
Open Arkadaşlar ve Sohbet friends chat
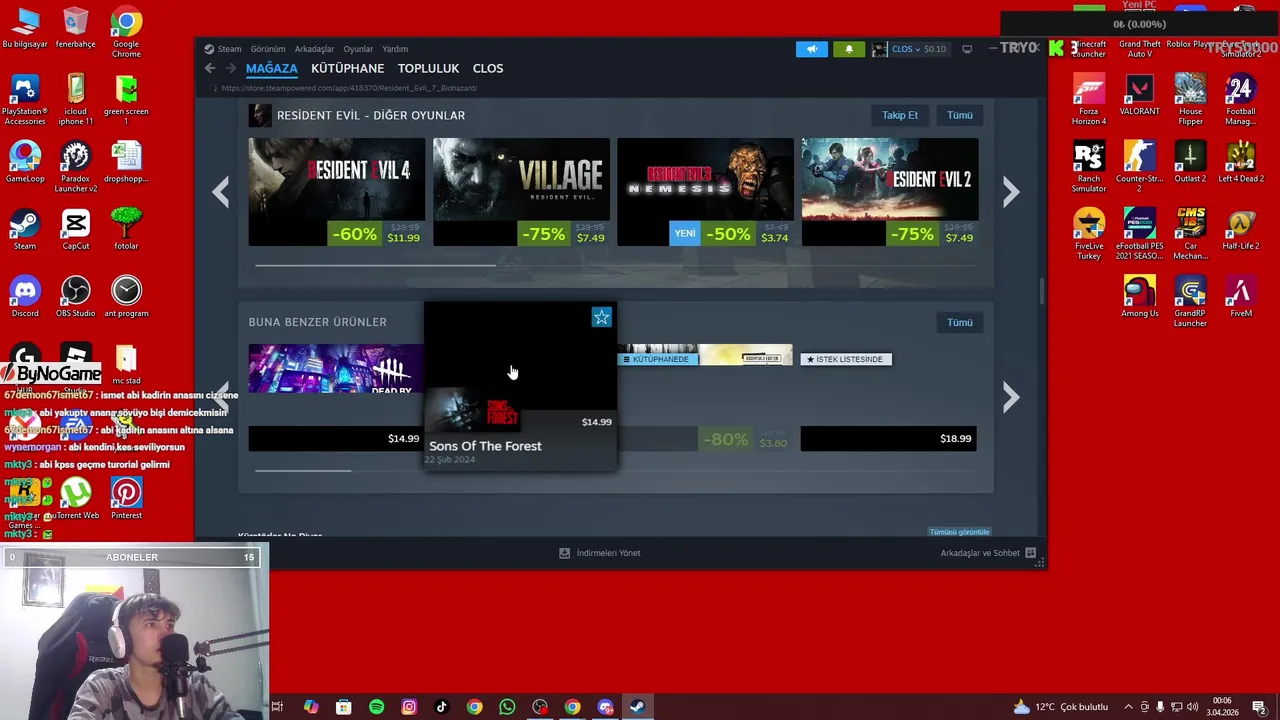[x=988, y=553]
